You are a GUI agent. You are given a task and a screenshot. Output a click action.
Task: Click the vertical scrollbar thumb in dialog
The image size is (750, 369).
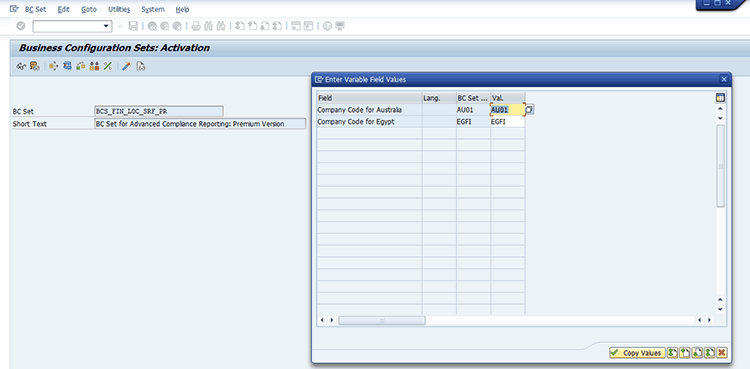[720, 166]
